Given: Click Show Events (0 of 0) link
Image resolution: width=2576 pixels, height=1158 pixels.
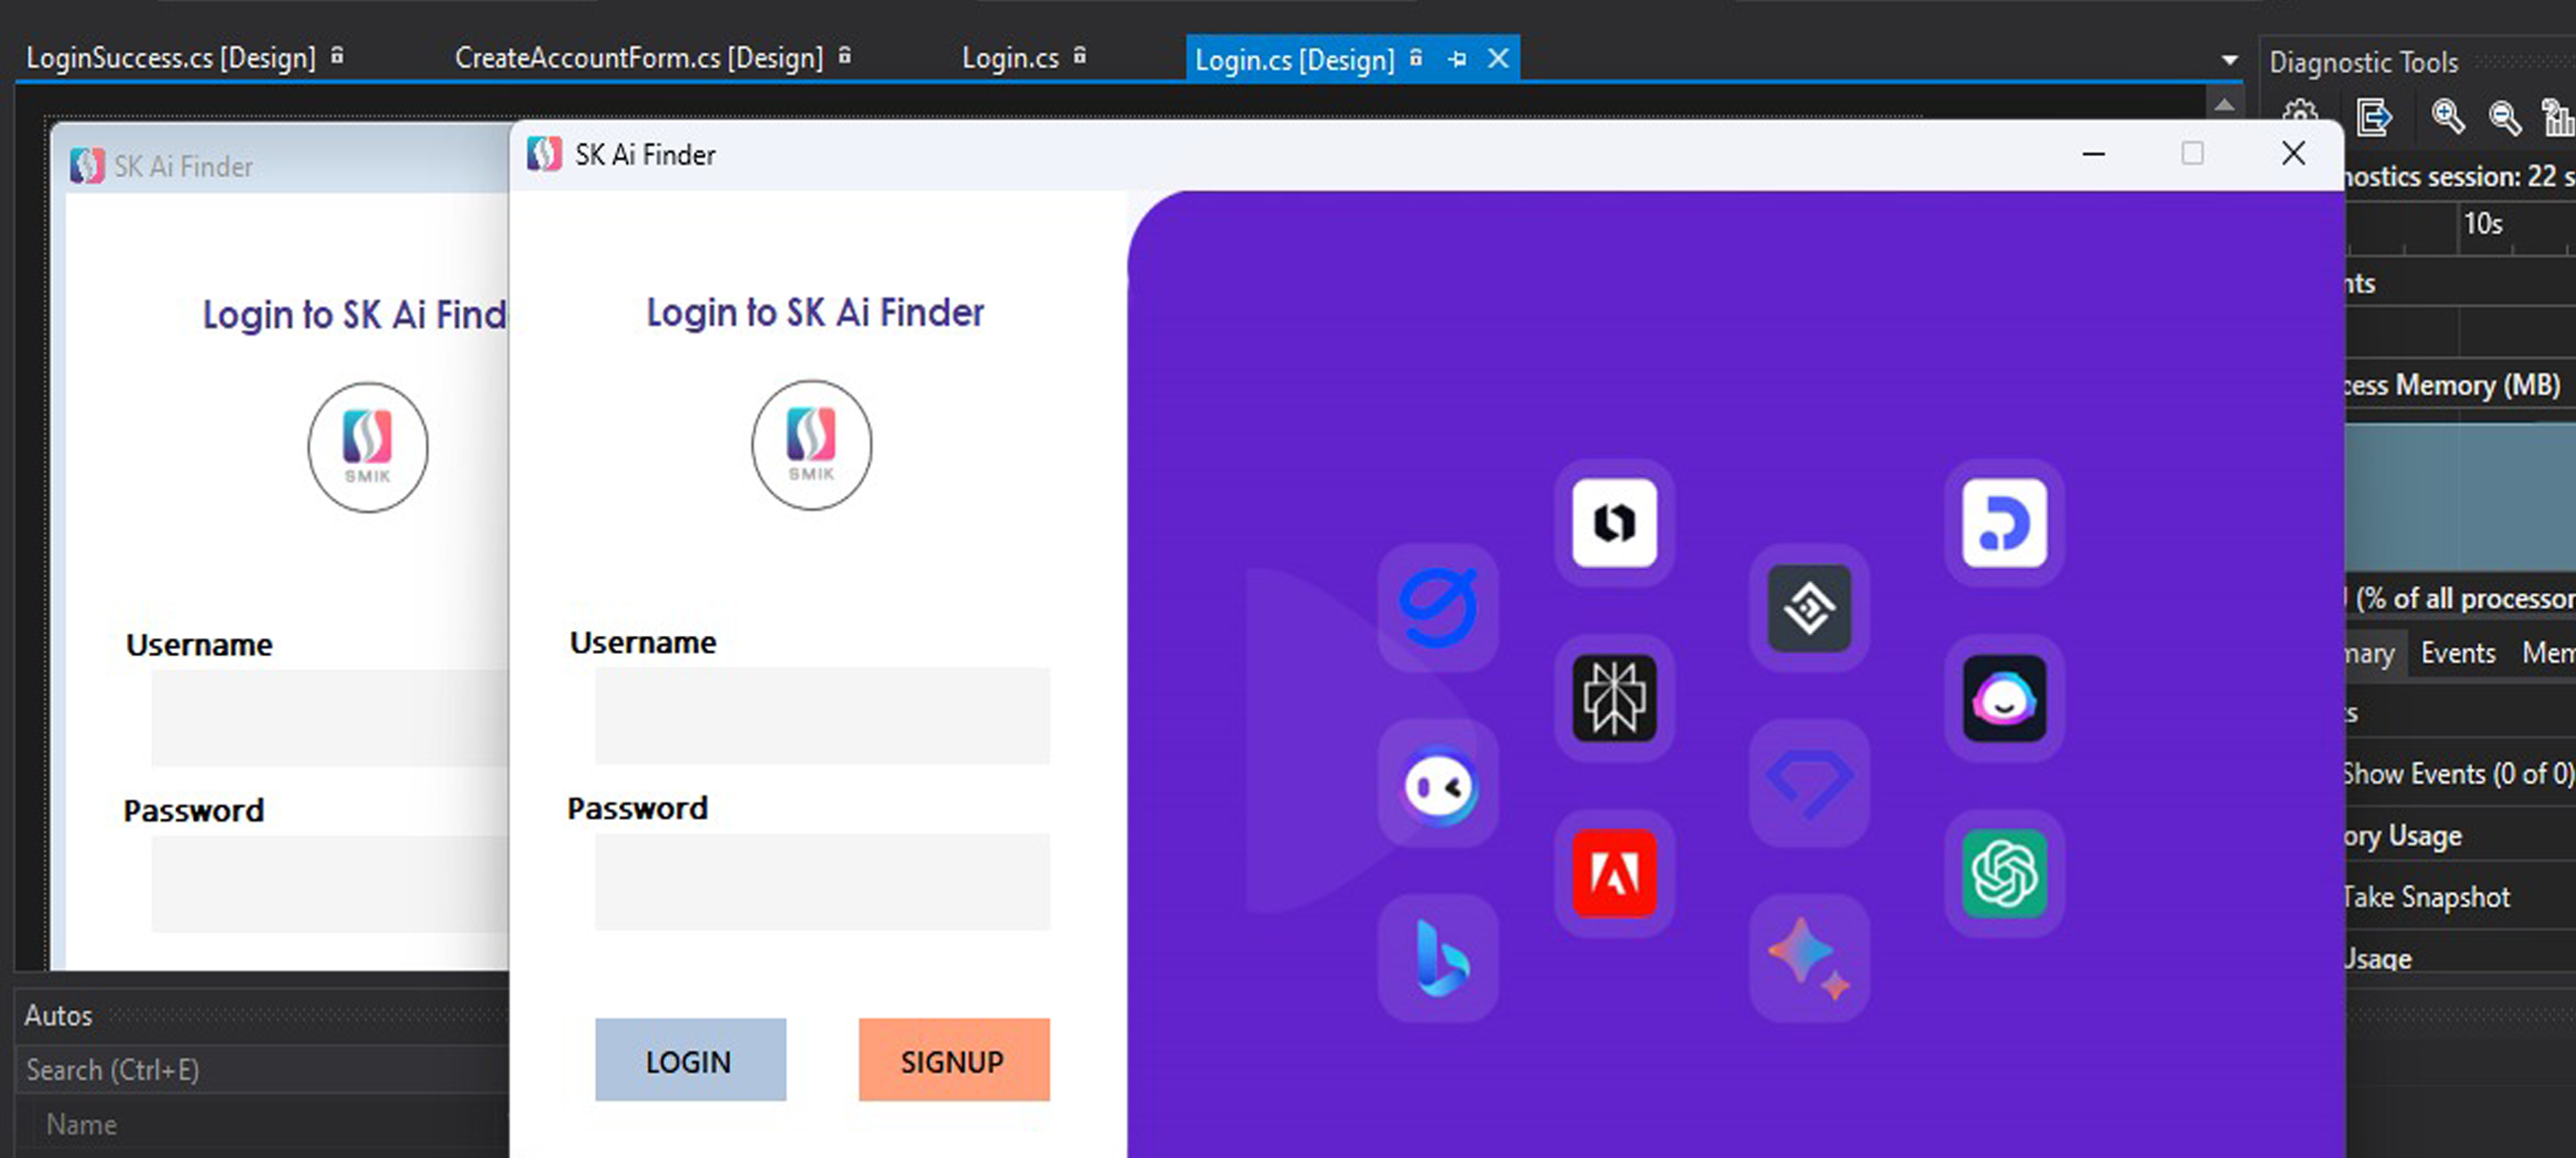Looking at the screenshot, I should (2459, 774).
